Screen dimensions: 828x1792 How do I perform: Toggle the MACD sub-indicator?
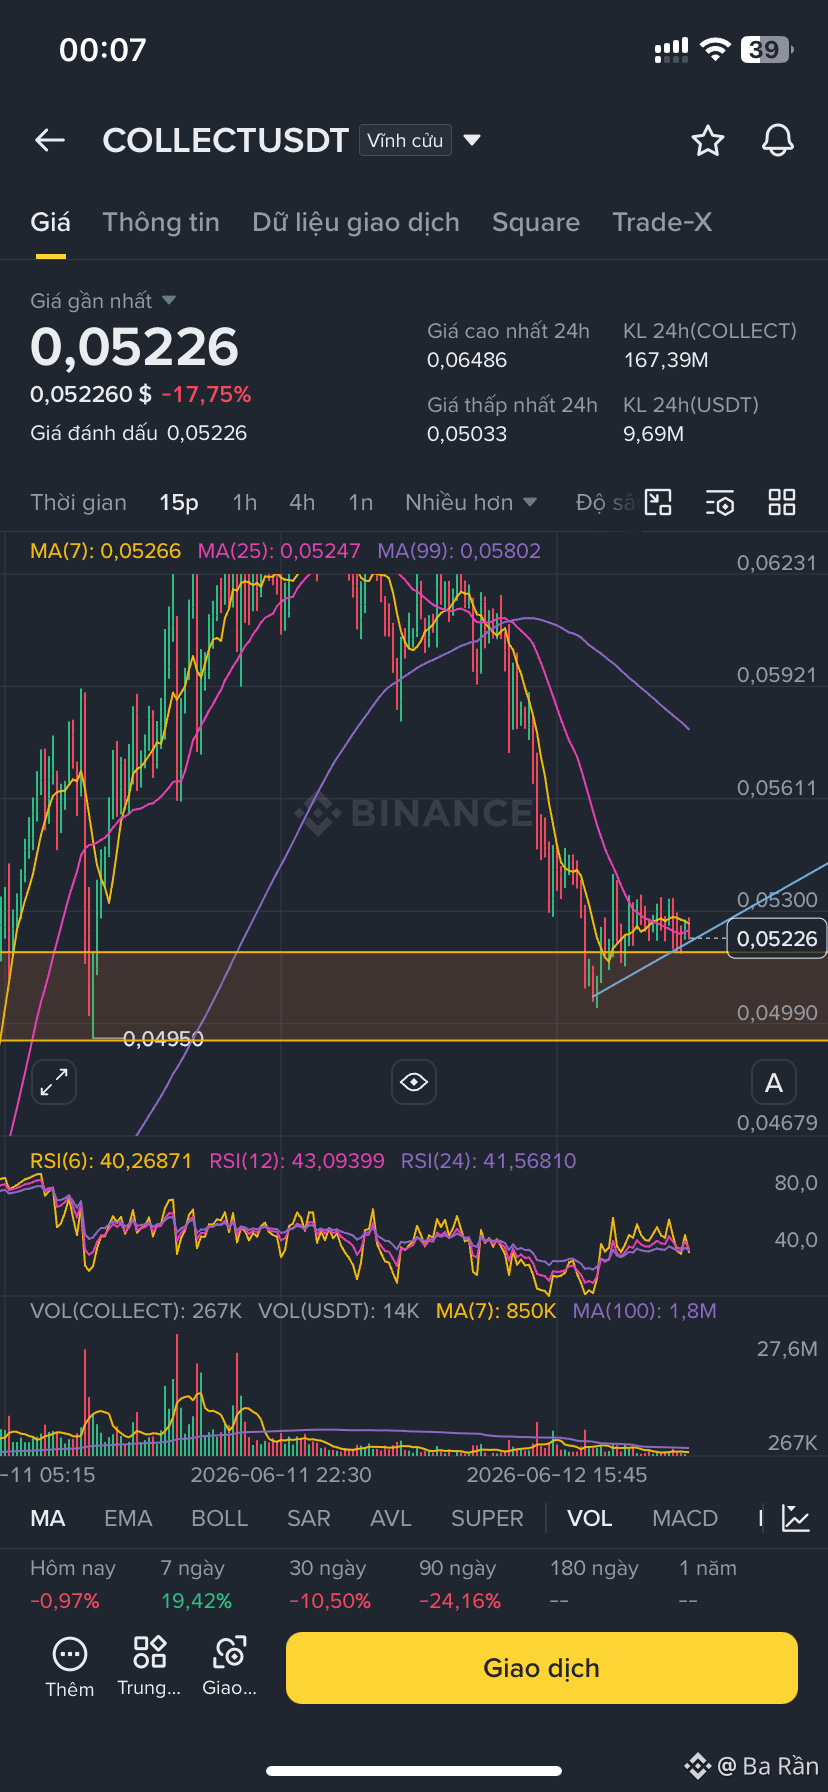coord(685,1518)
